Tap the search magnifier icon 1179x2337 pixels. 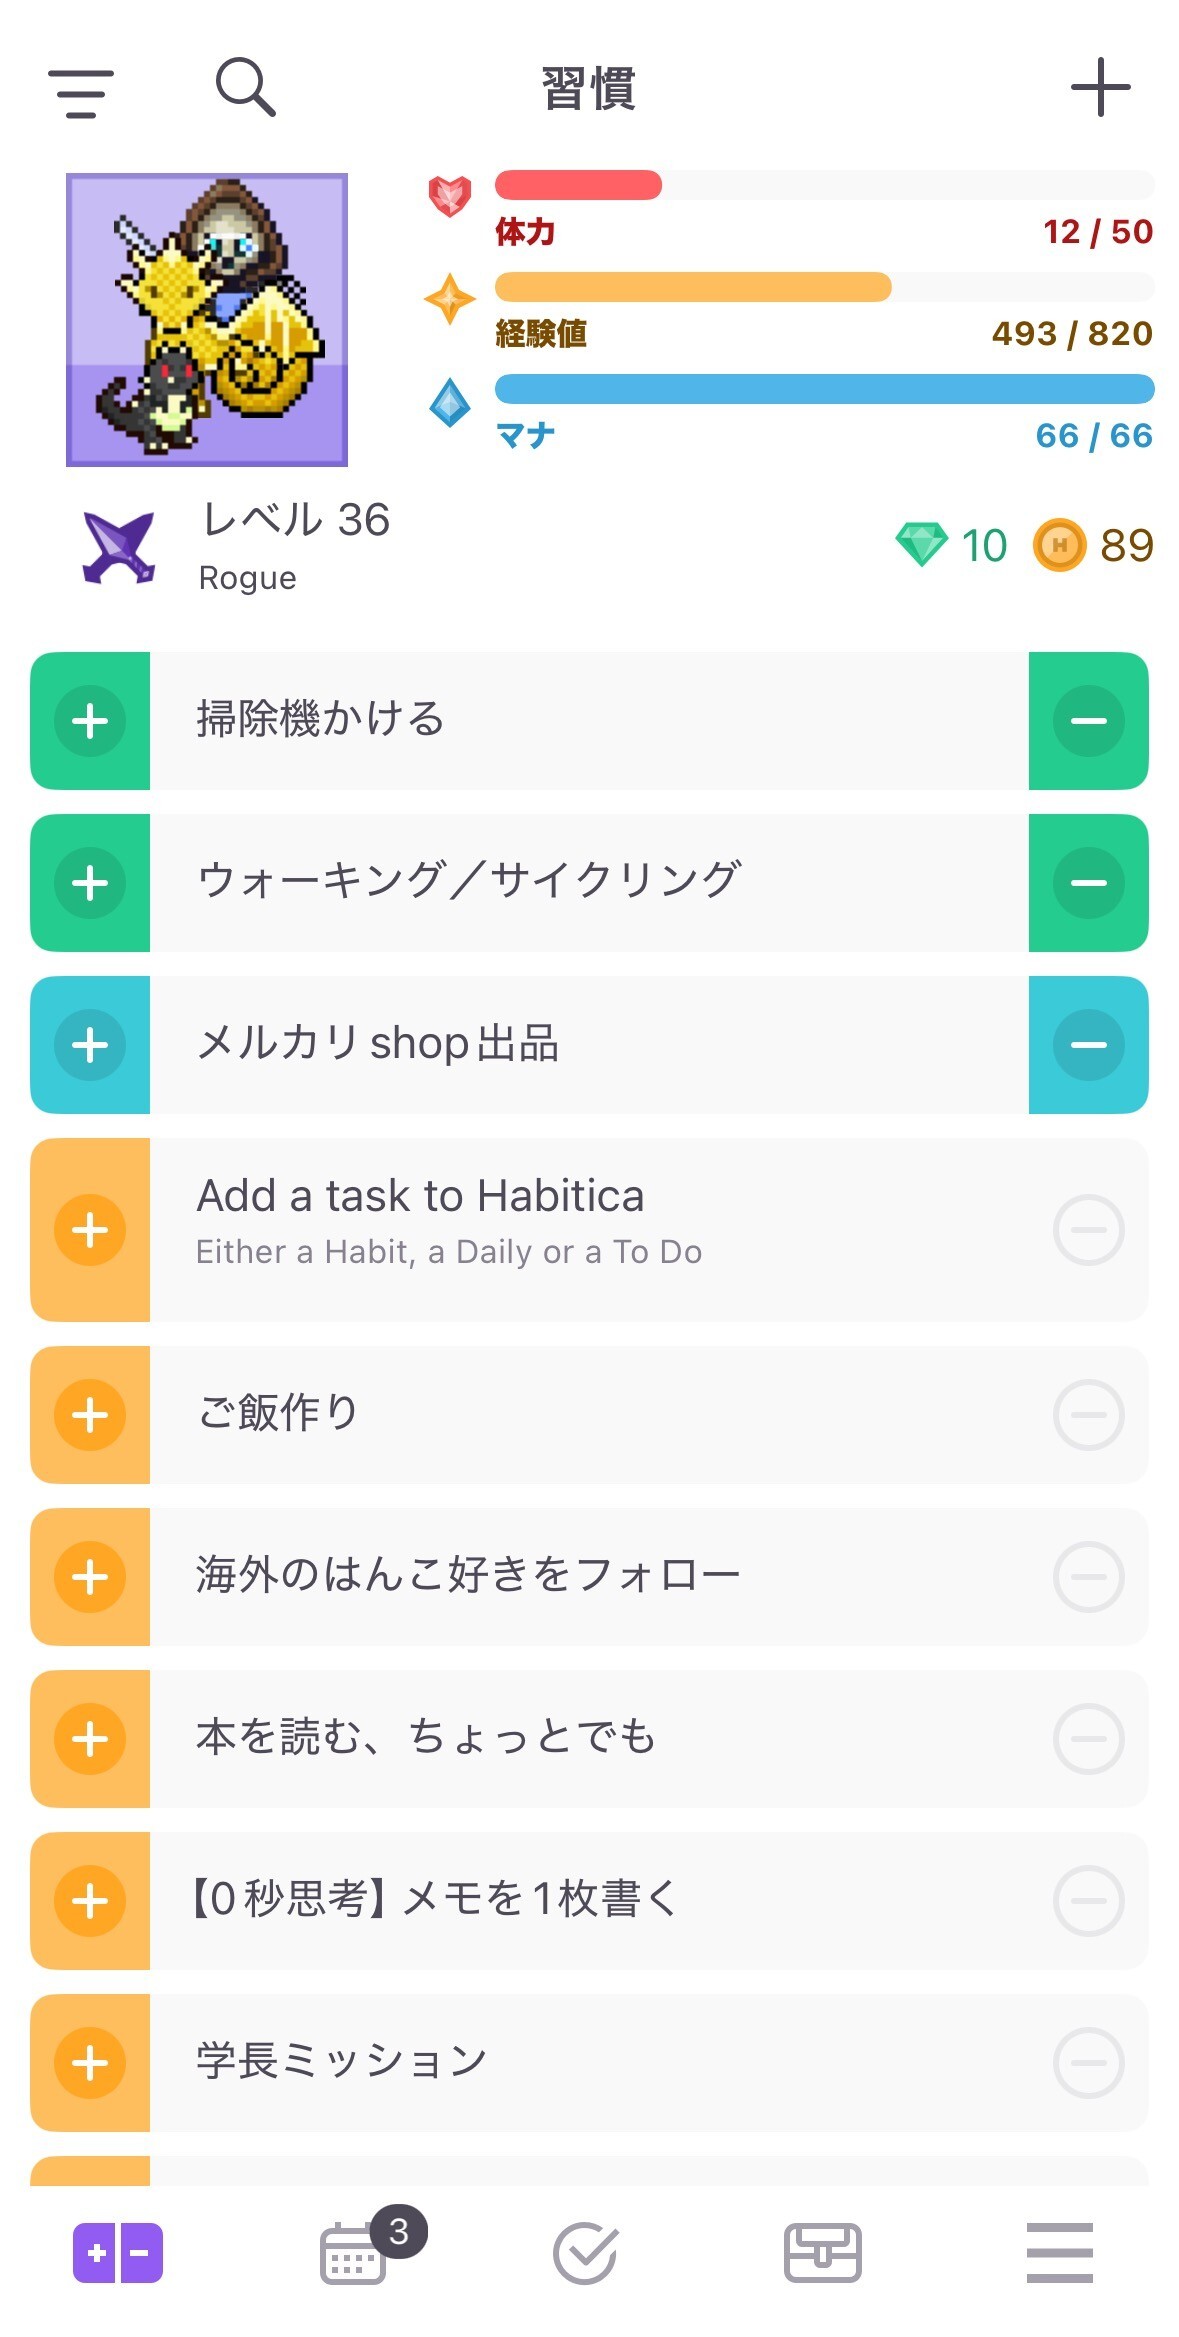point(245,88)
